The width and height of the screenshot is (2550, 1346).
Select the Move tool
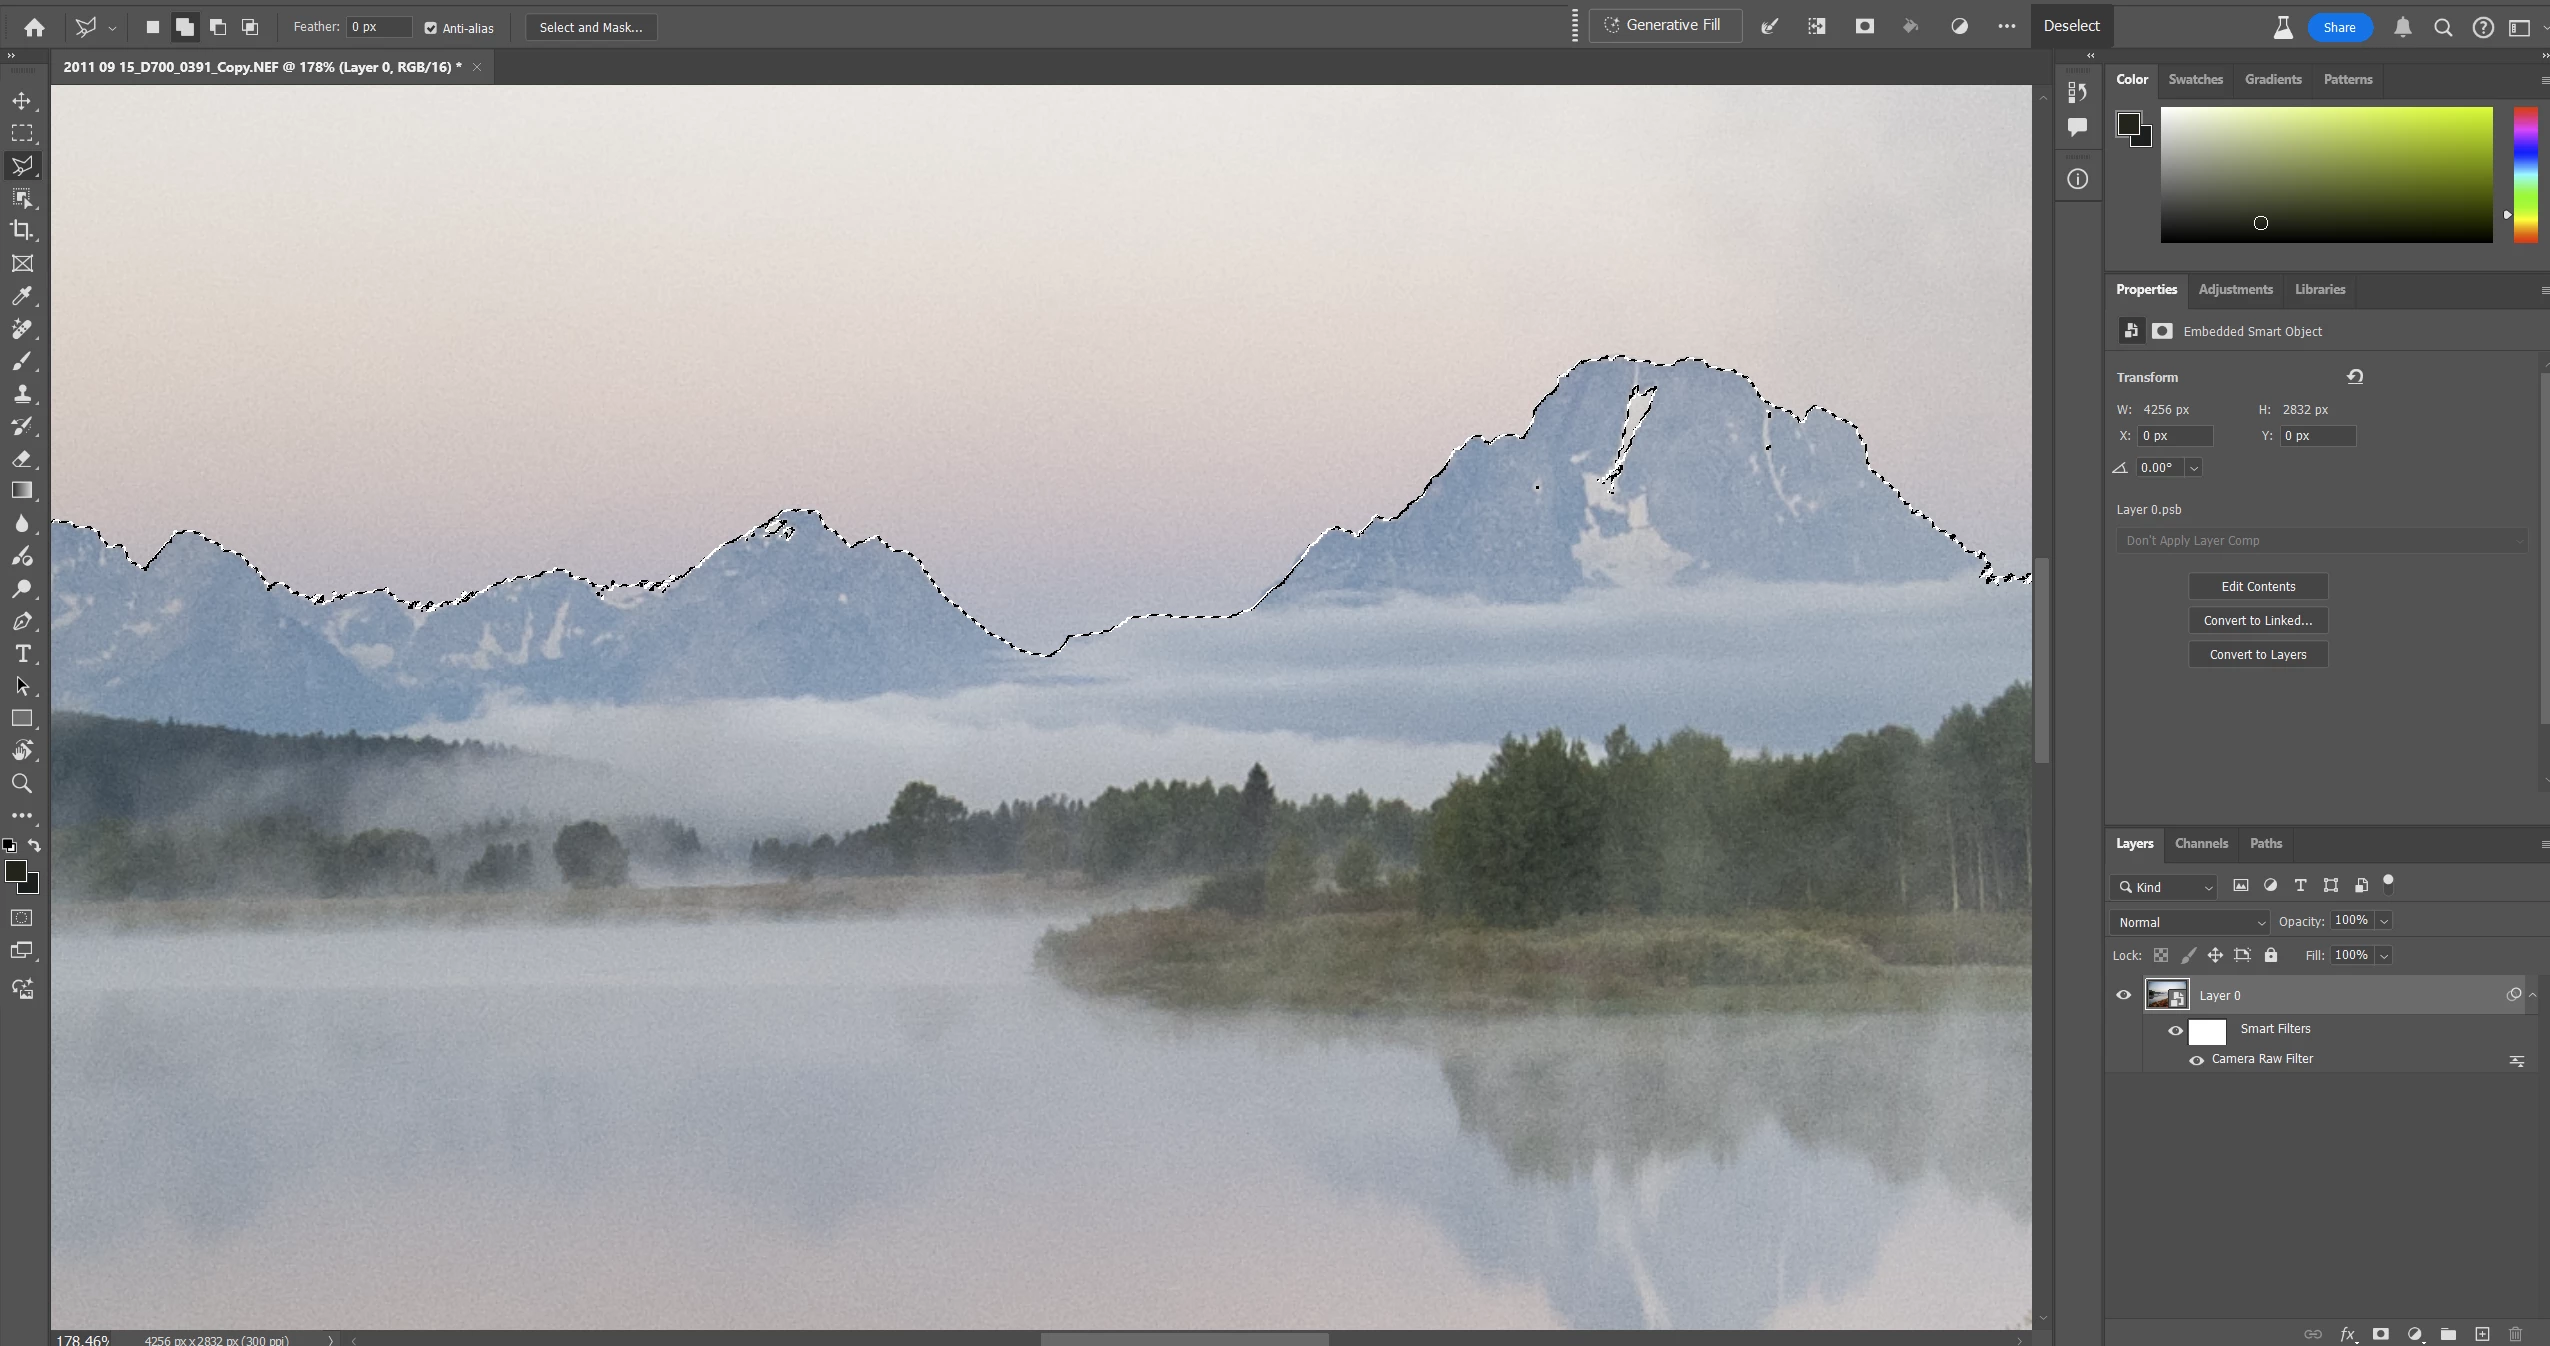22,101
